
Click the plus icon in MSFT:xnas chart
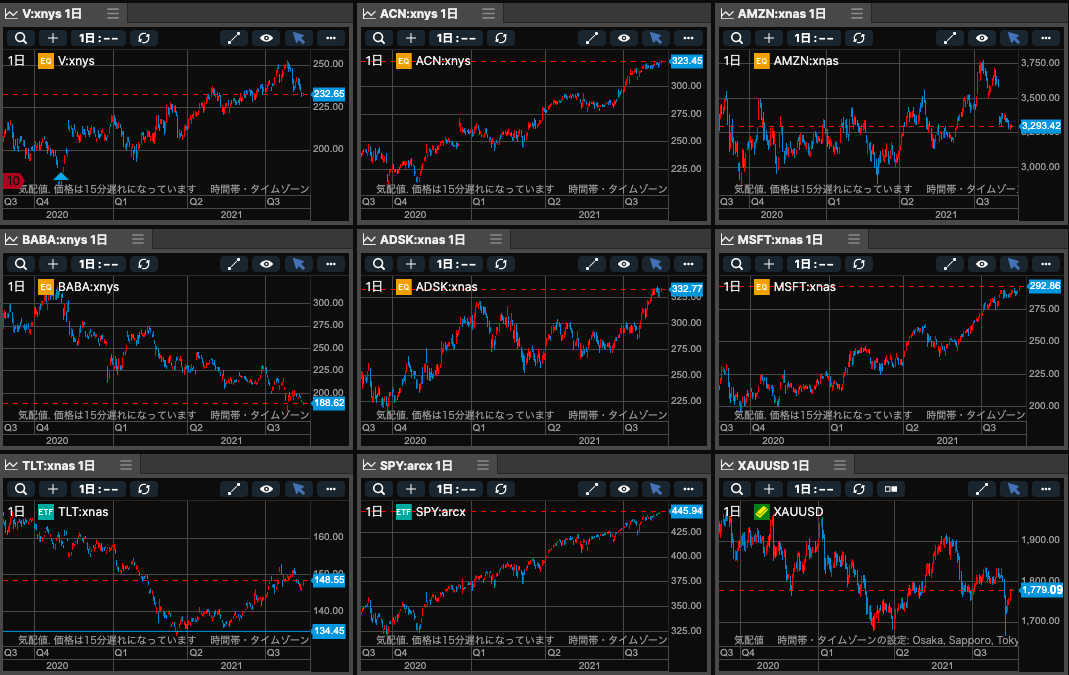[x=768, y=264]
